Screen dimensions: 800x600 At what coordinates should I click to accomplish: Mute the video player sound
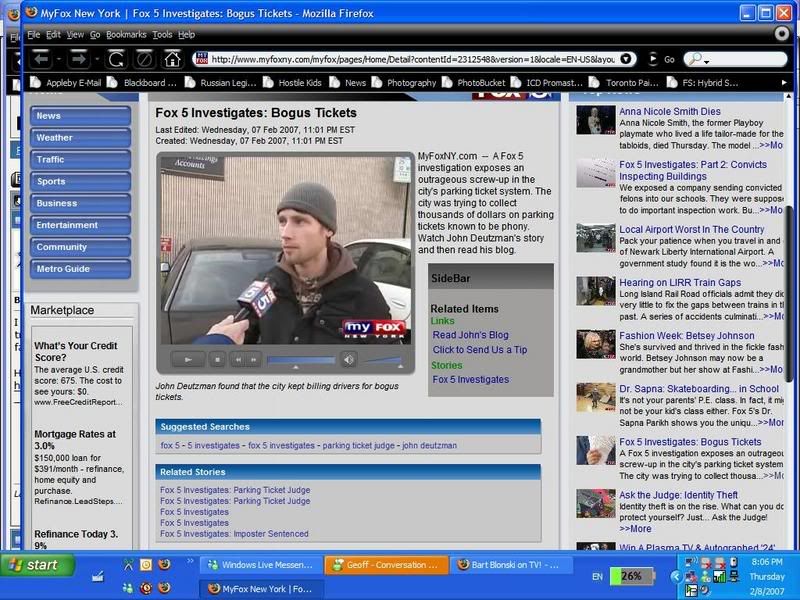pos(349,360)
